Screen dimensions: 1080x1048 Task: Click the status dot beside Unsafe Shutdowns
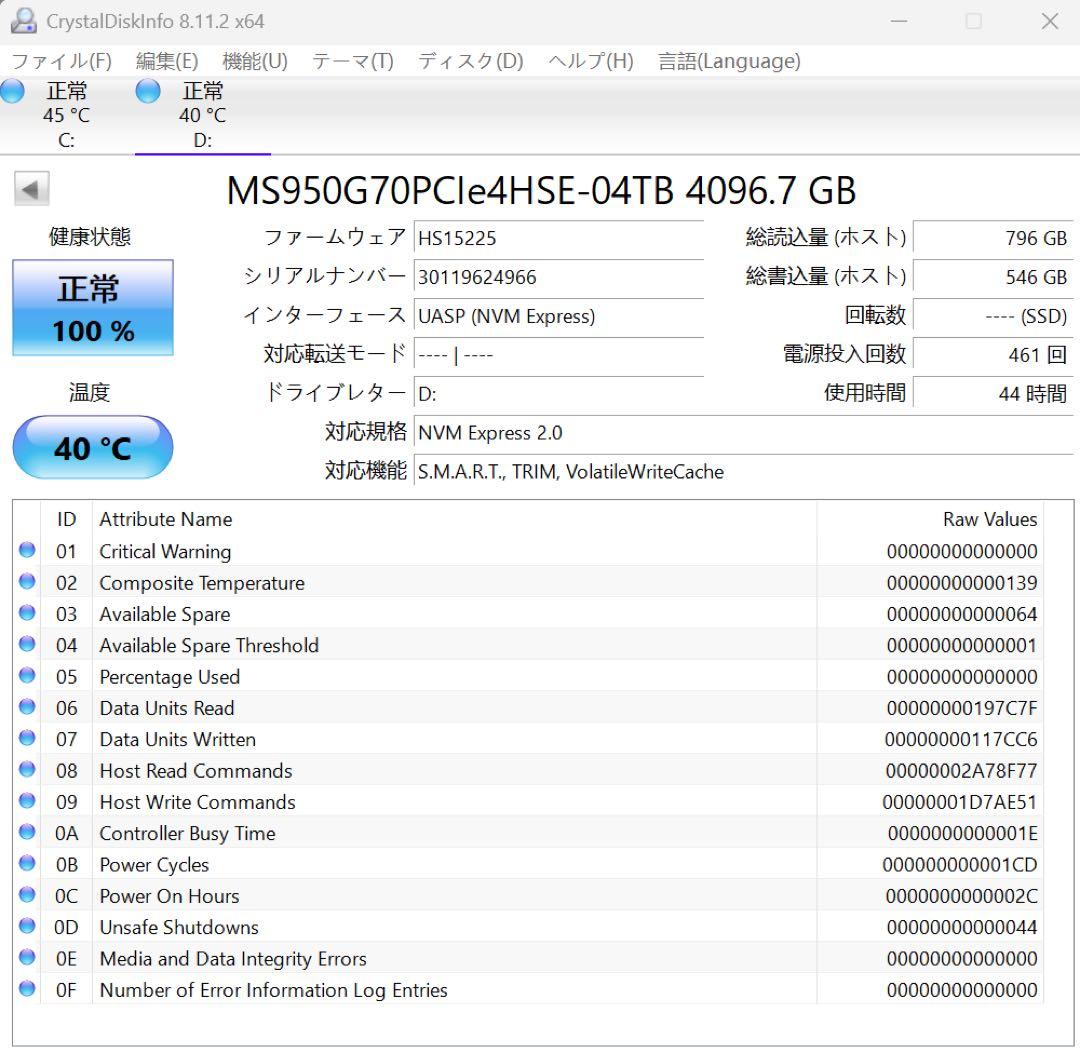(x=27, y=927)
